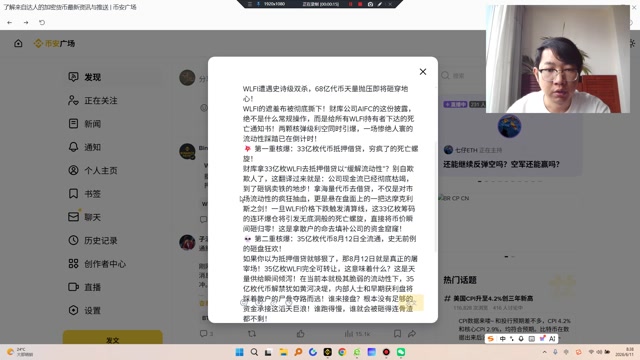The height and width of the screenshot is (360, 640).
Task: Click the yellow 发文 post button
Action: (x=113, y=338)
